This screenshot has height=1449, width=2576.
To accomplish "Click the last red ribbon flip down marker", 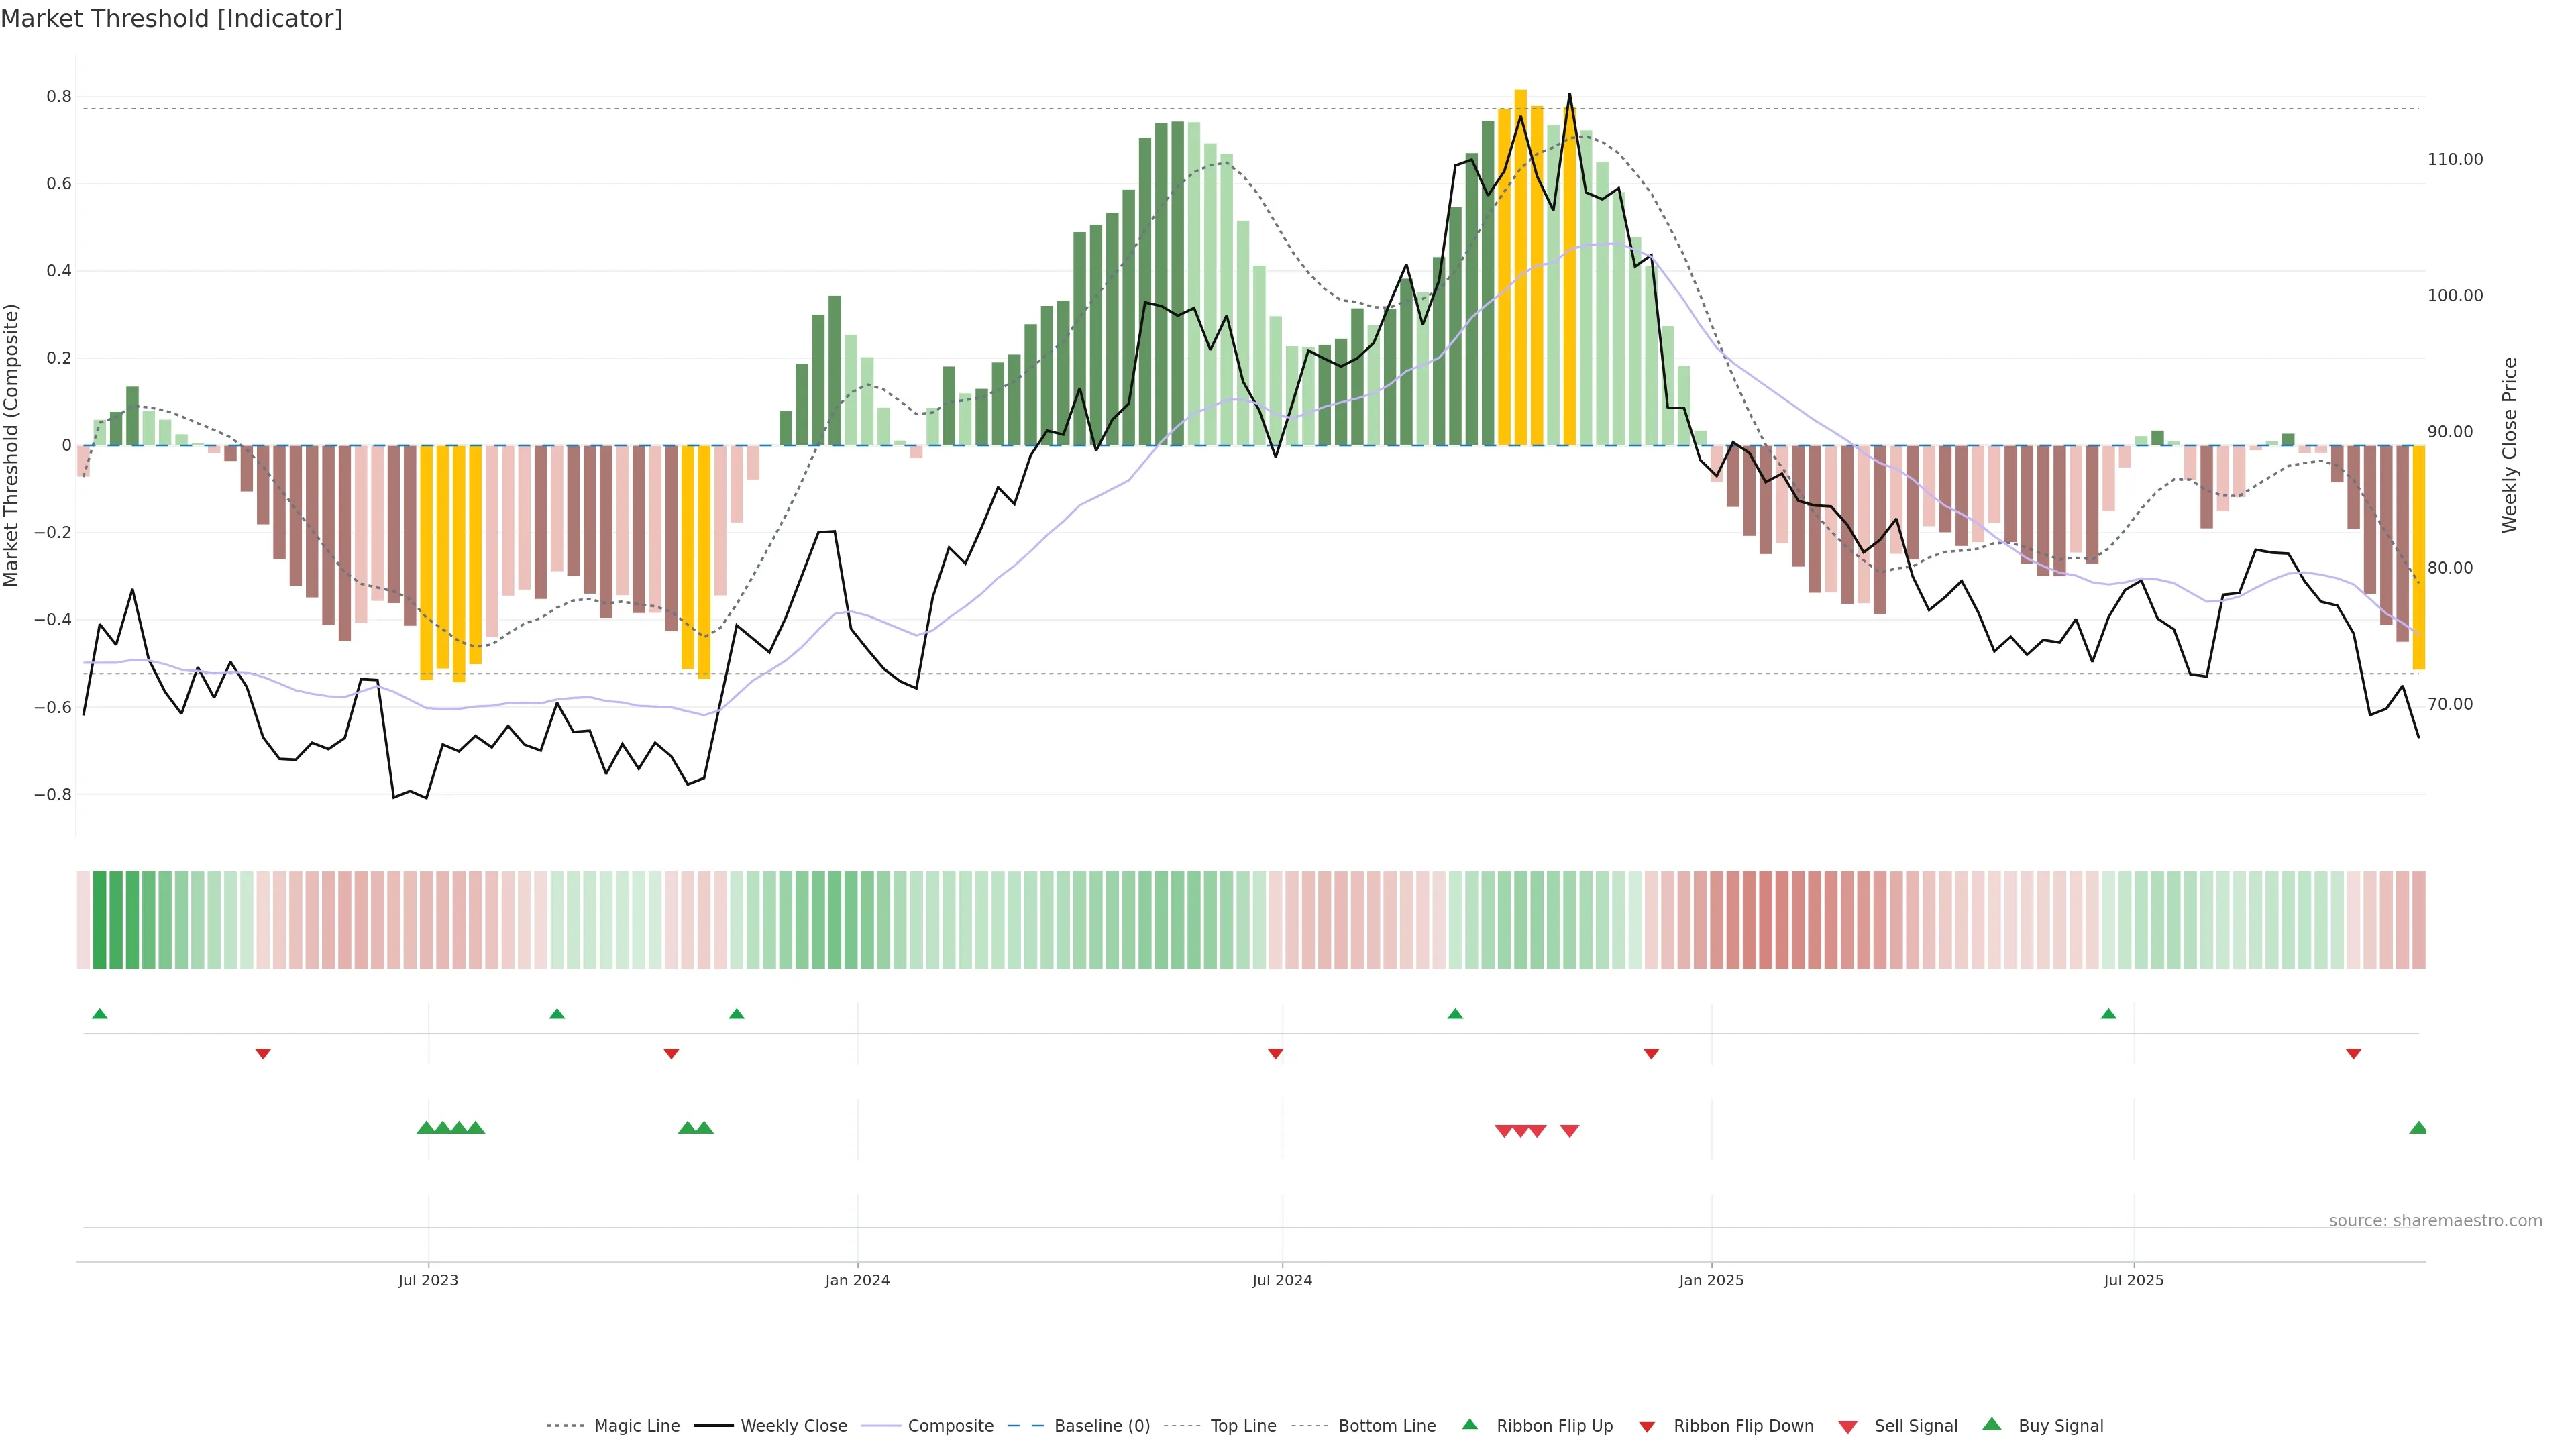I will pyautogui.click(x=2354, y=1054).
